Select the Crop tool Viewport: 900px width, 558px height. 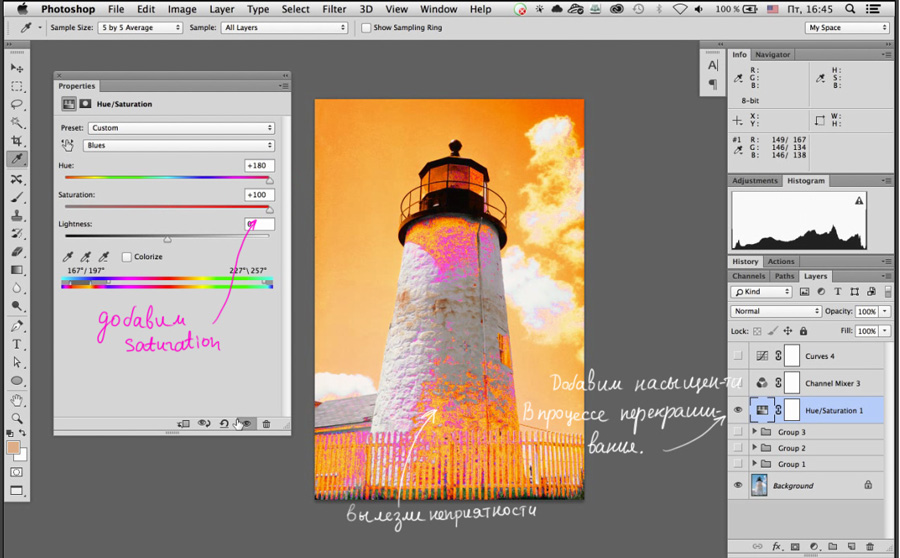17,141
